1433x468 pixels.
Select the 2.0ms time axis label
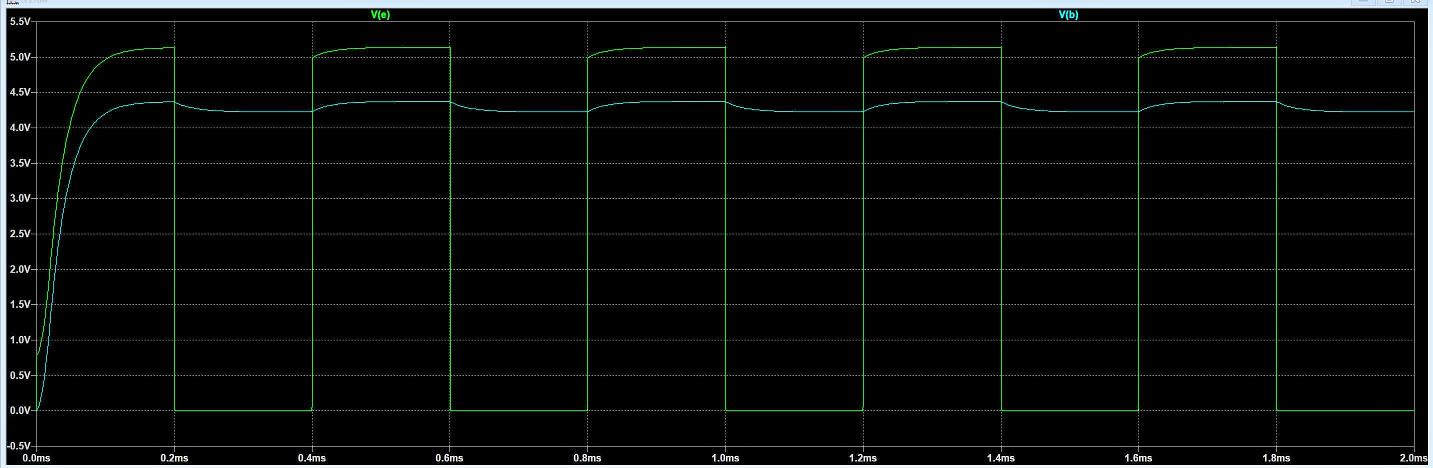coord(1412,458)
